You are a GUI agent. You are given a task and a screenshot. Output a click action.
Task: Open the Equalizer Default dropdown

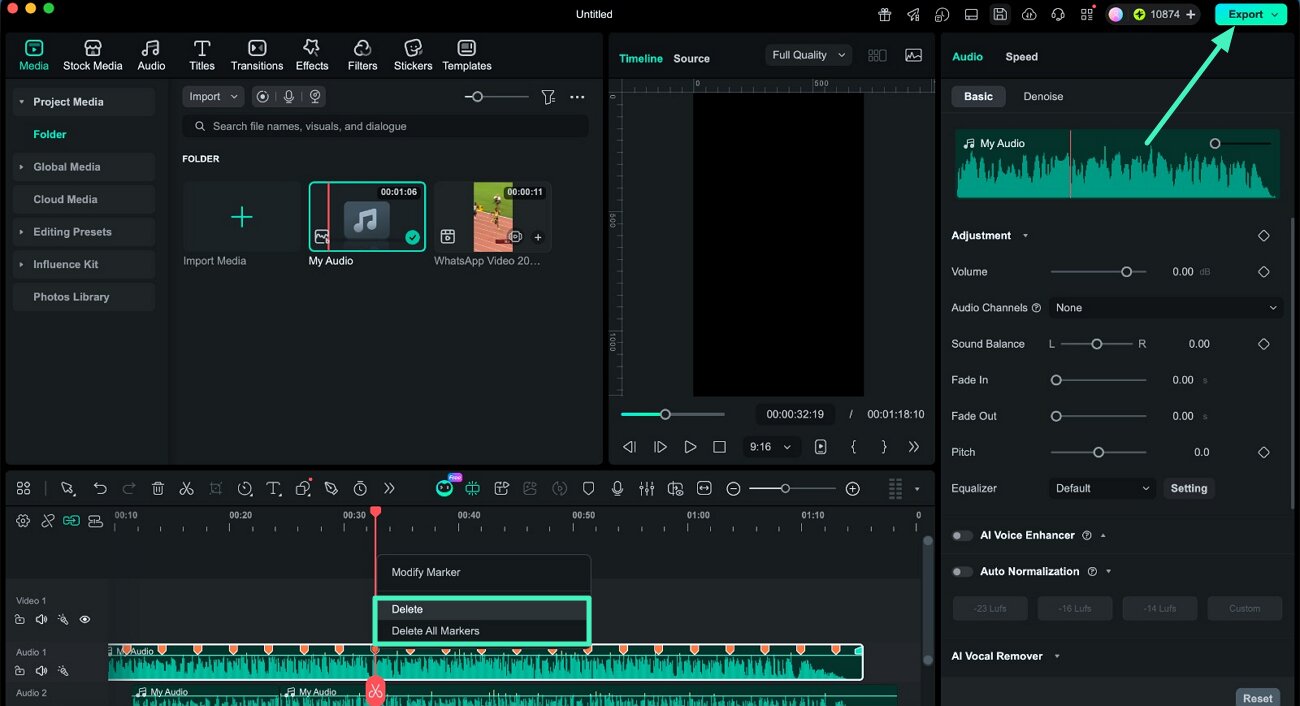[x=1103, y=488]
